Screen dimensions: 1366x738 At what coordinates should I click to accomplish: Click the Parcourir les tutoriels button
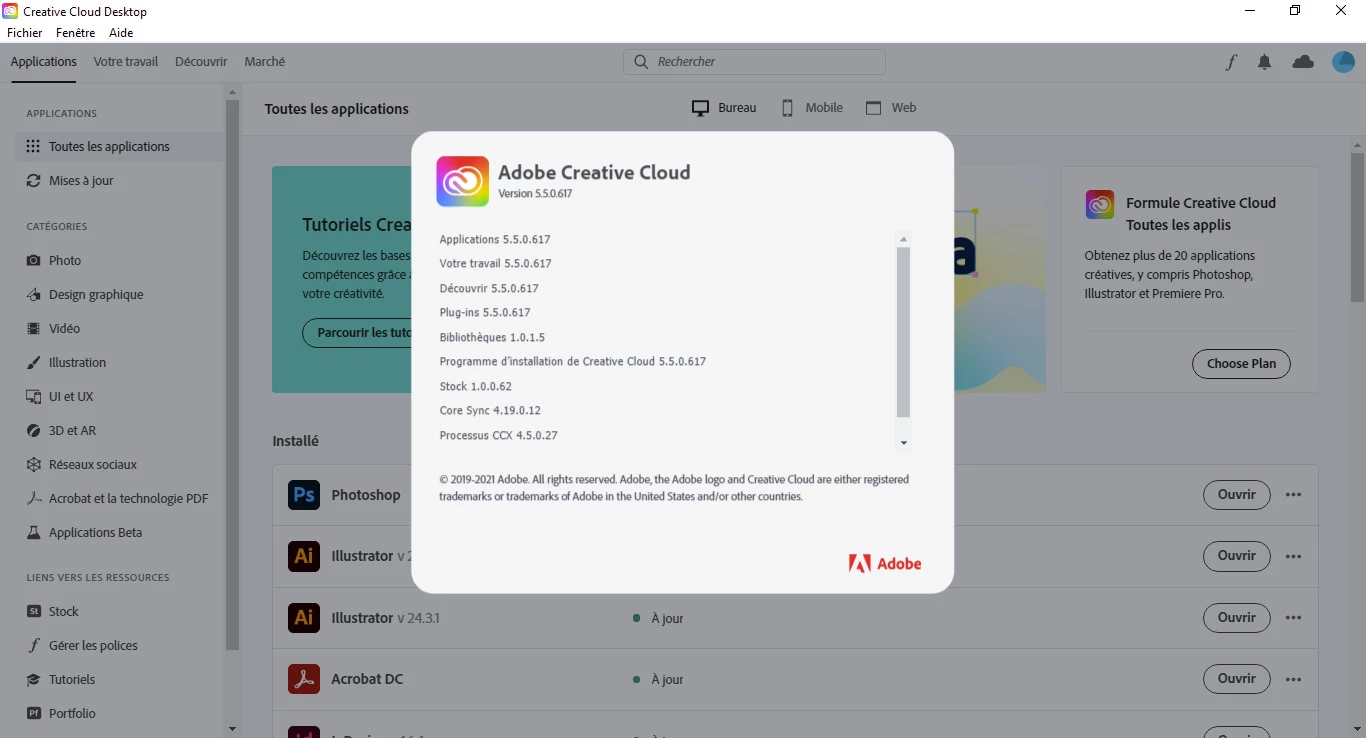[357, 333]
